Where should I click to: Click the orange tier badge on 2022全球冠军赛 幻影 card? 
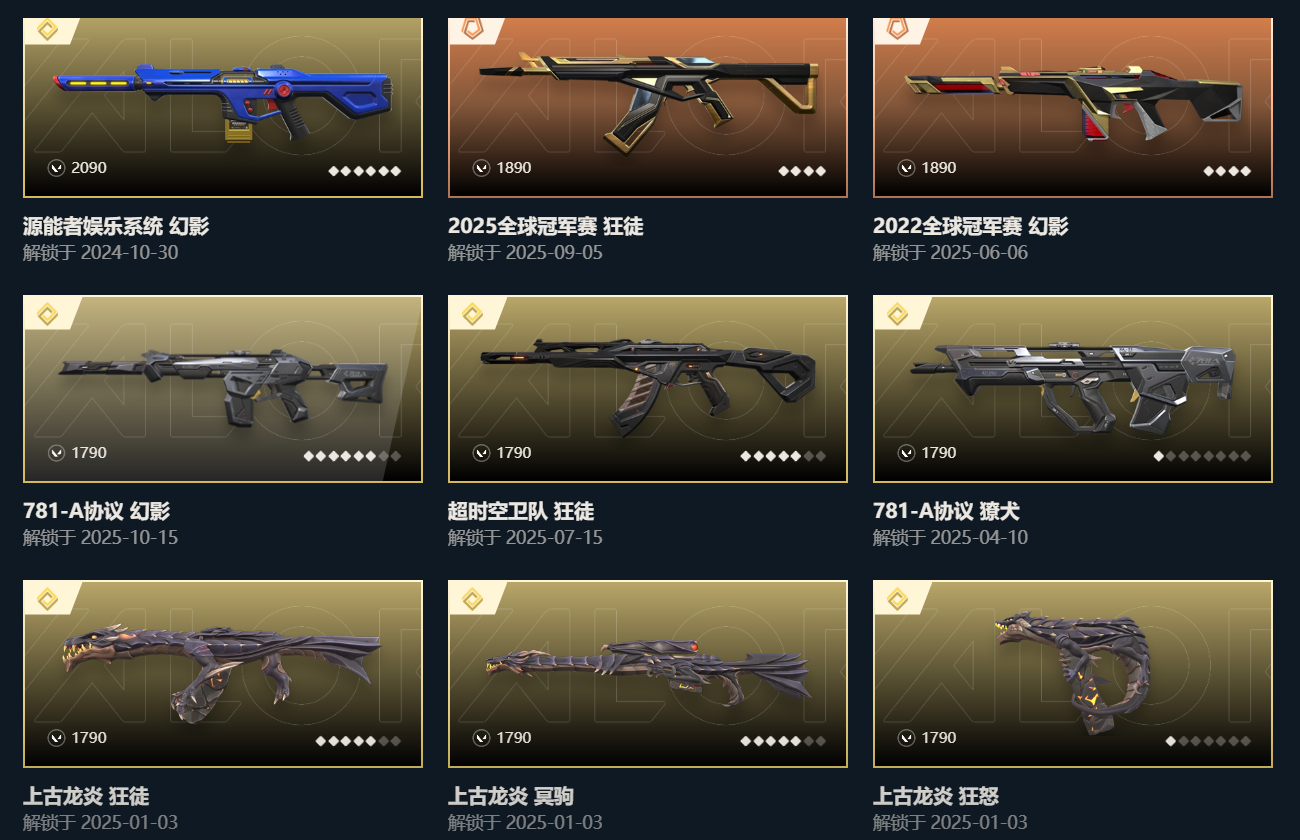click(897, 29)
